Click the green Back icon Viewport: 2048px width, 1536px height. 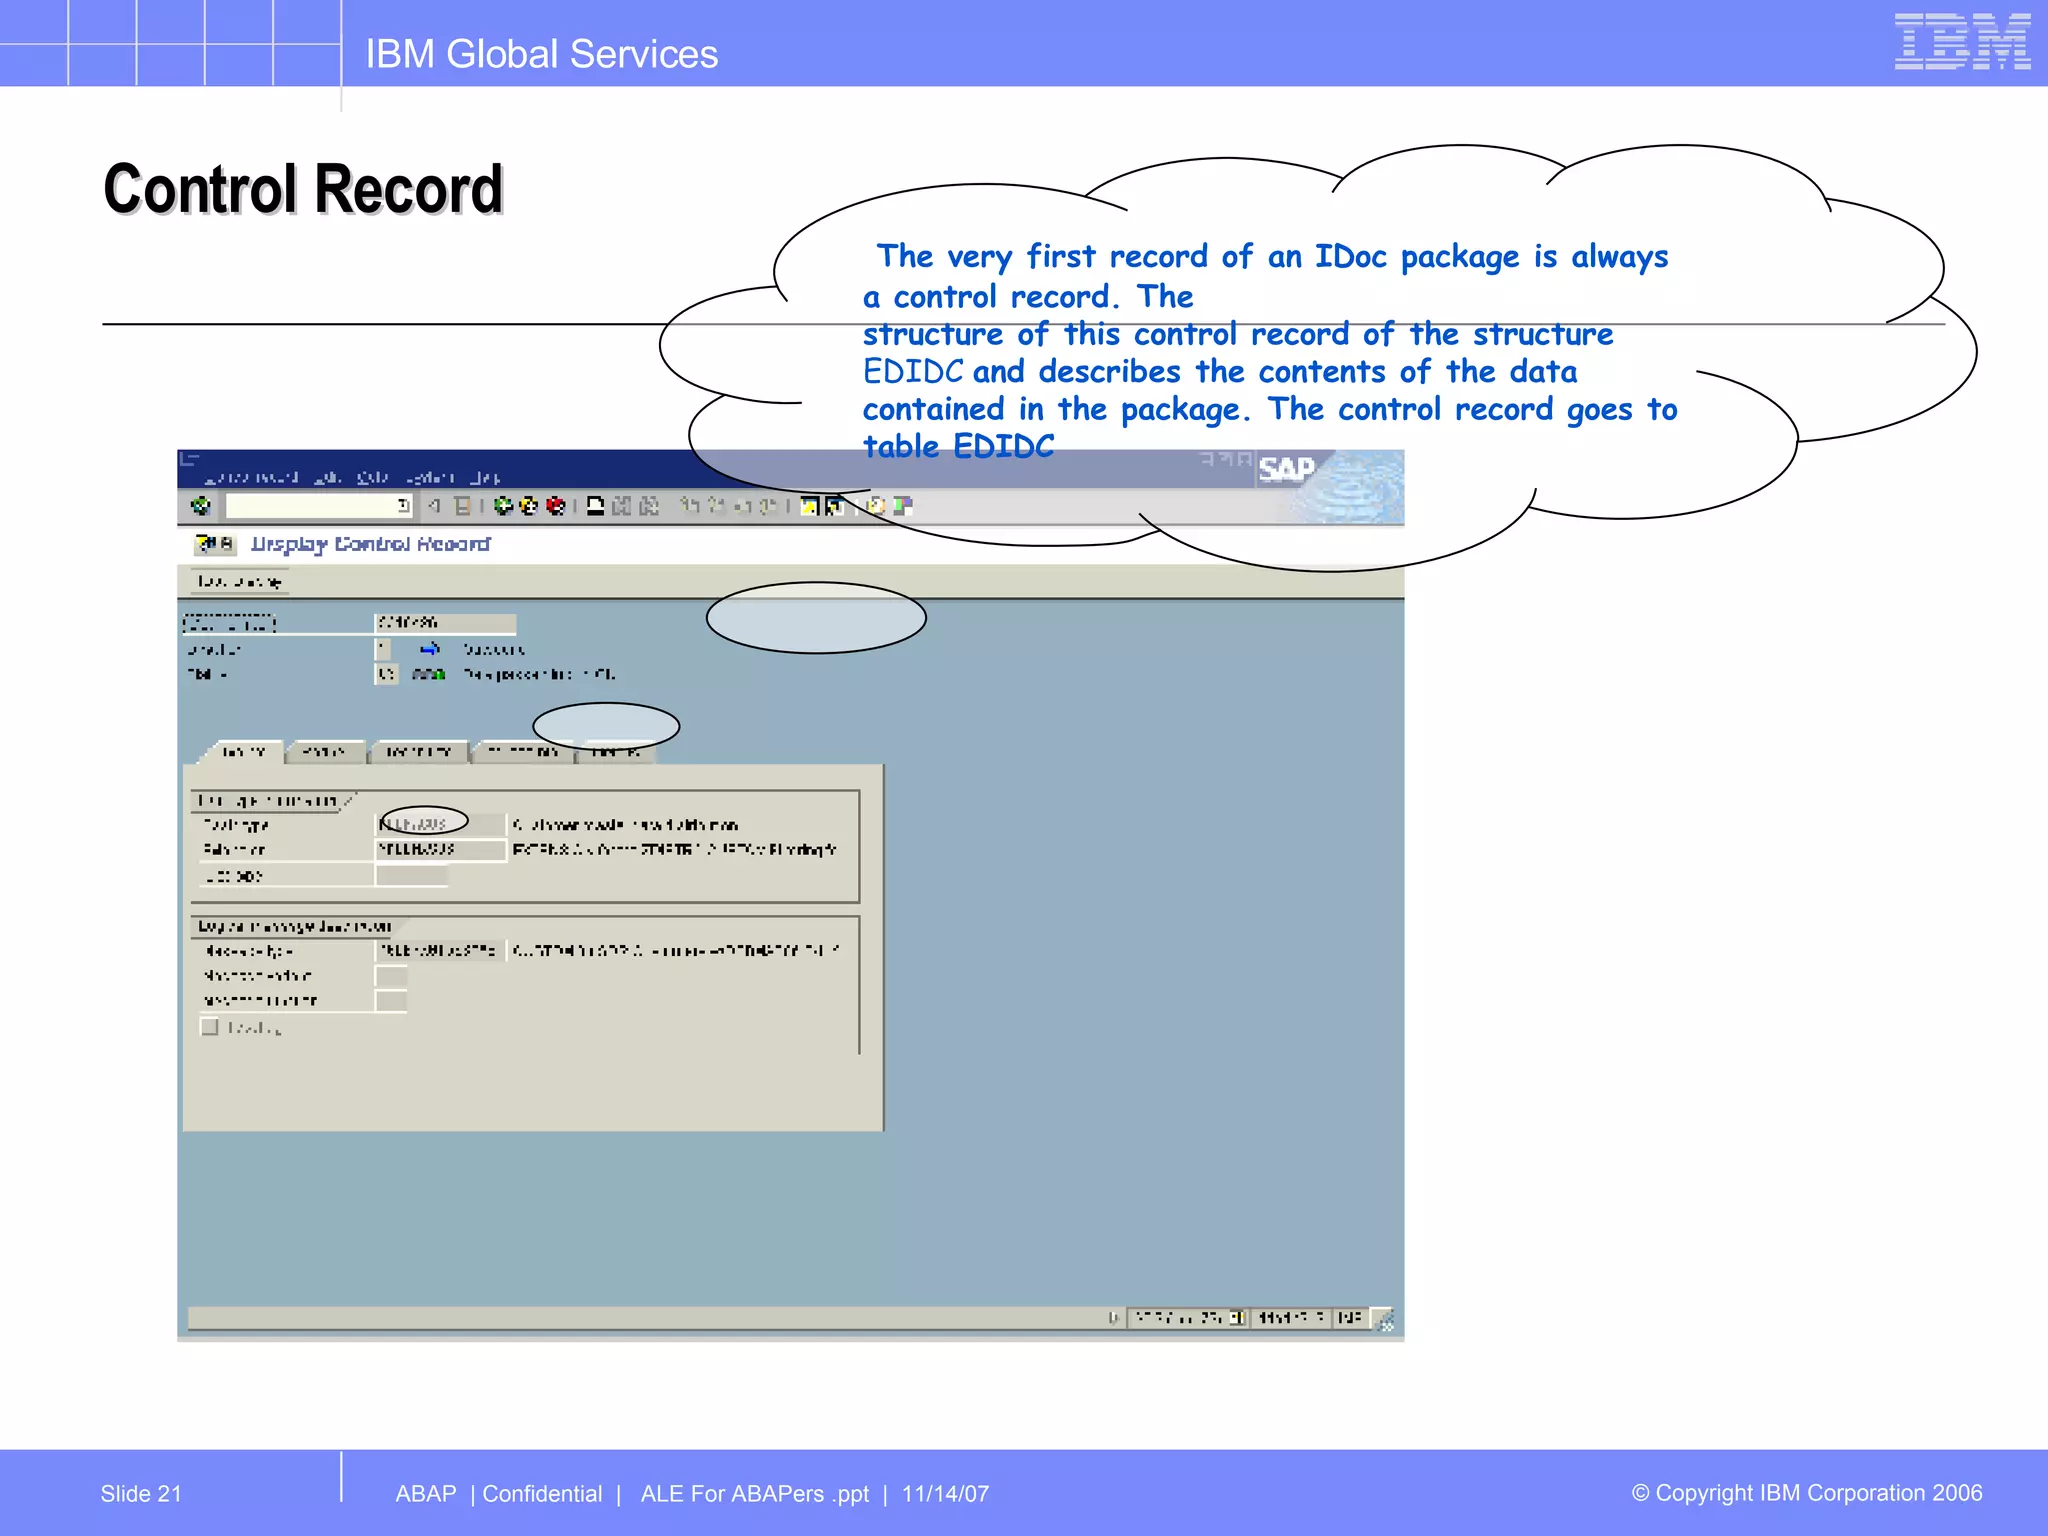point(504,506)
